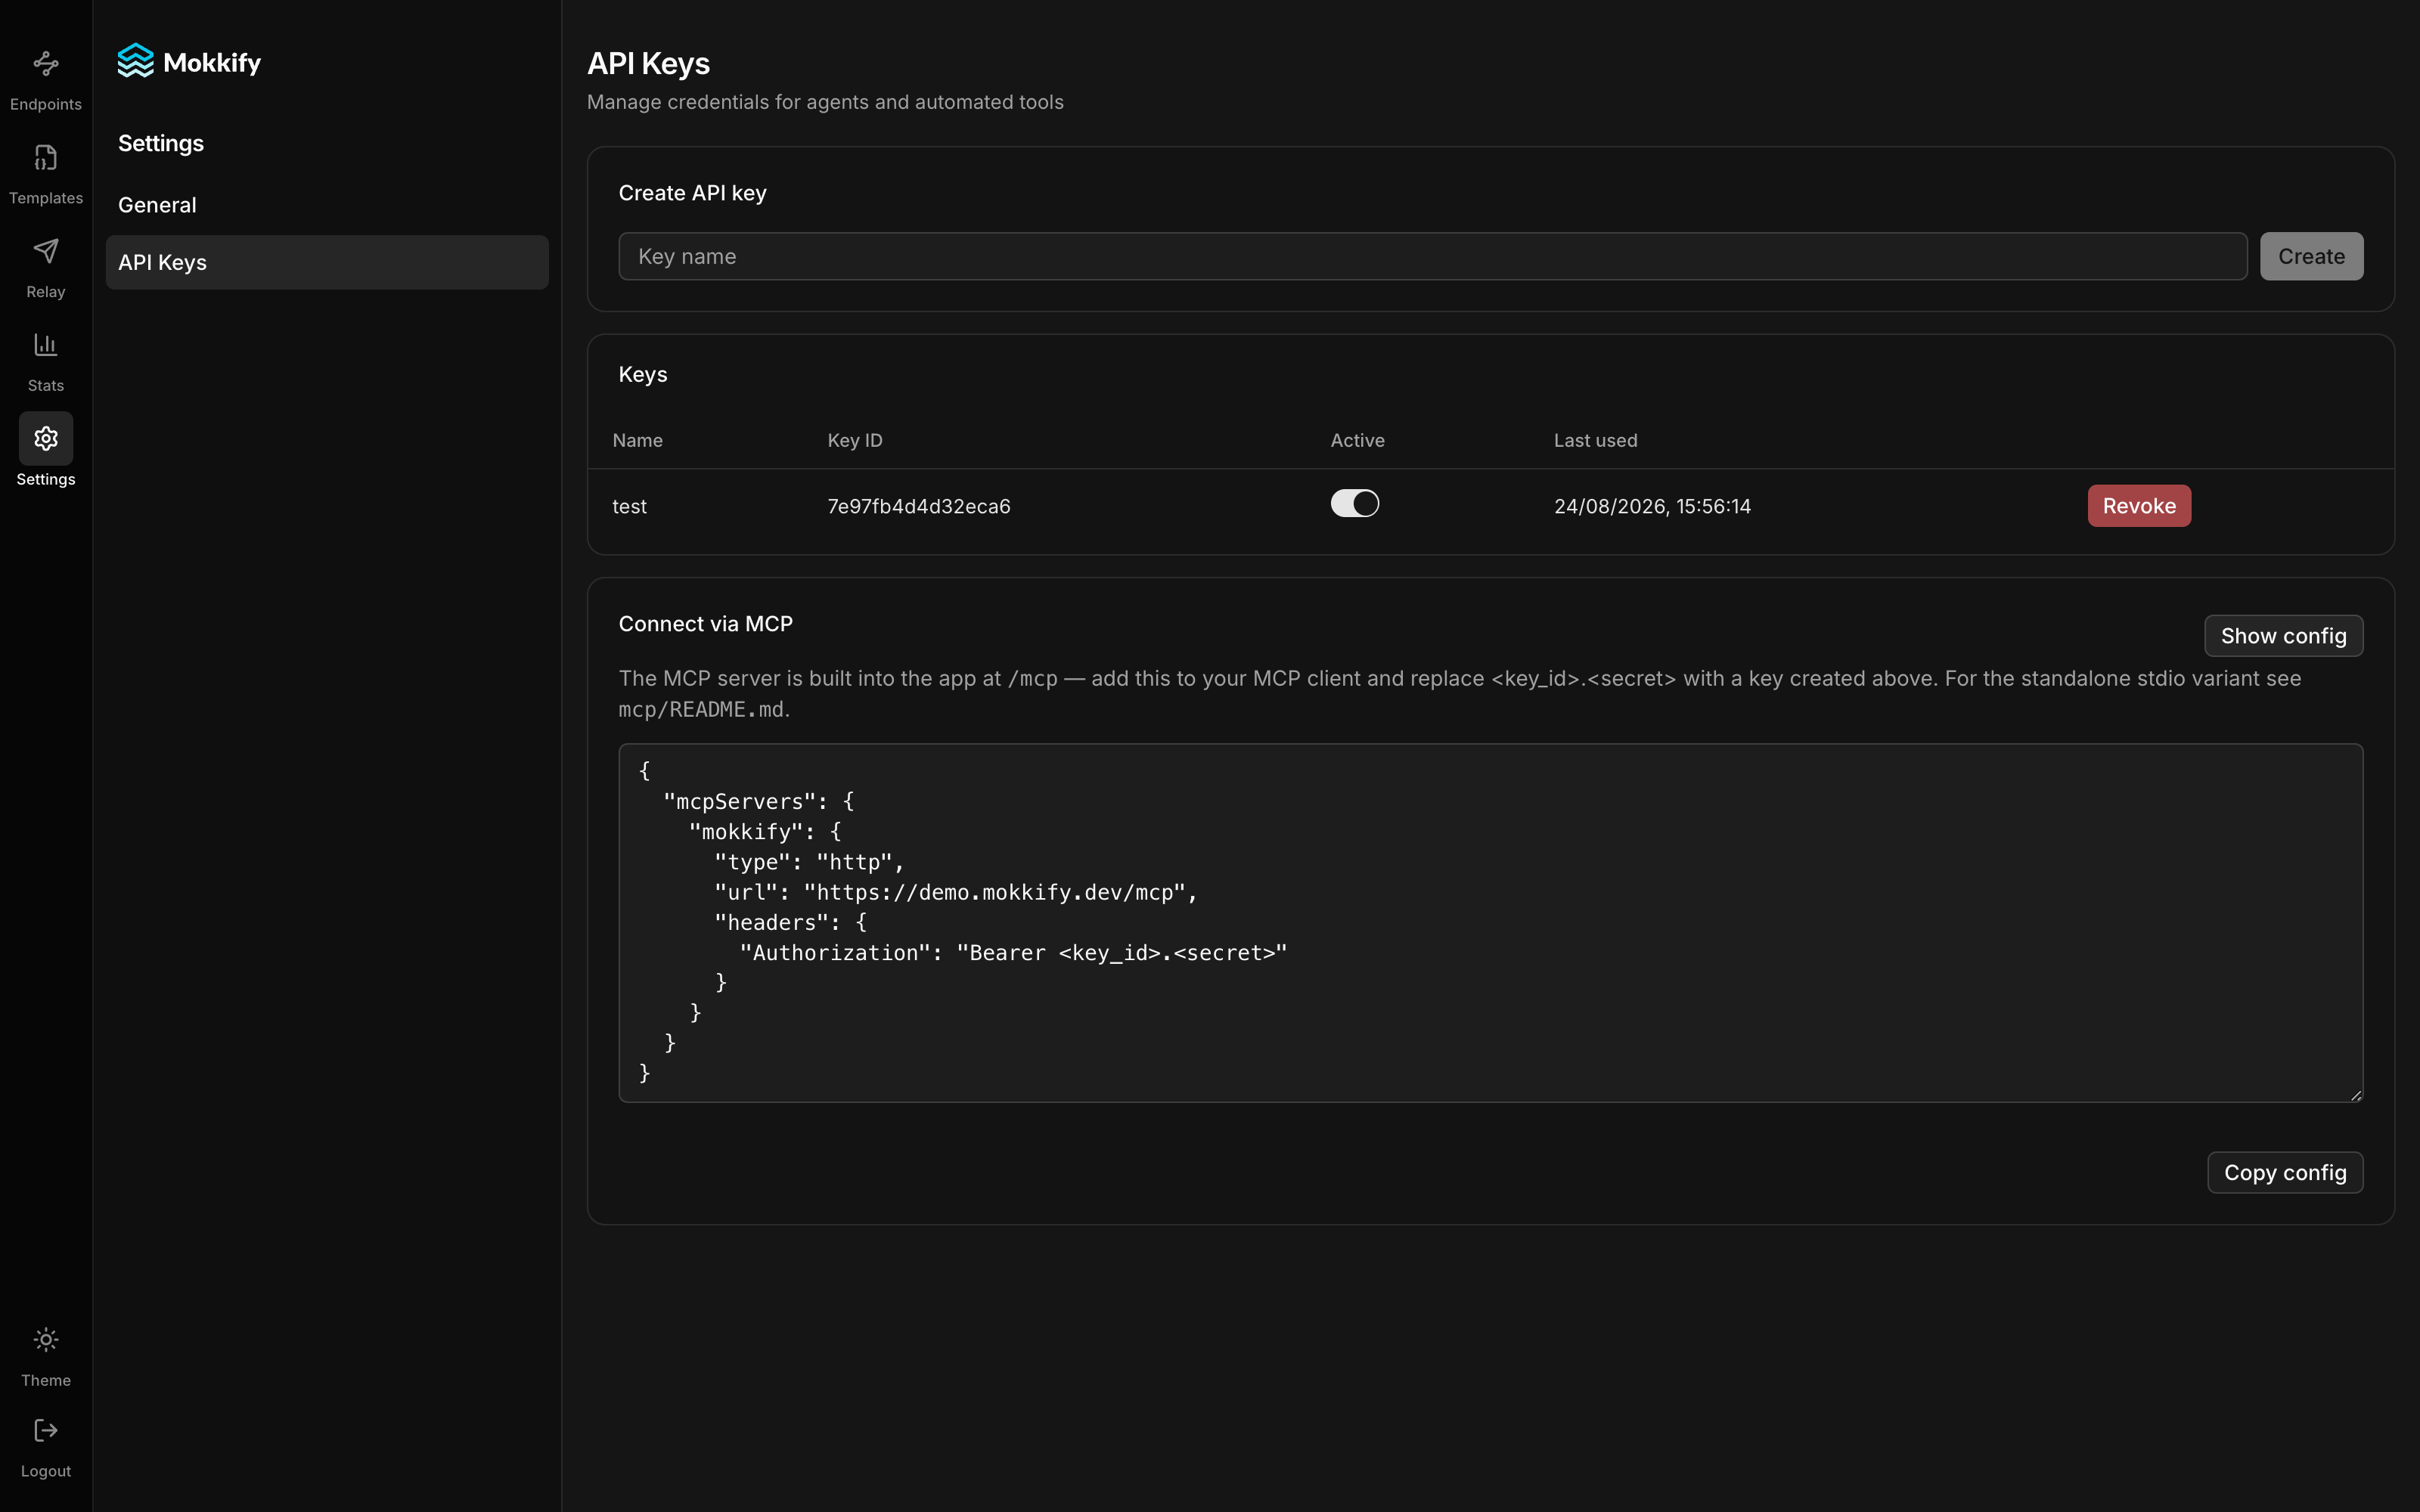Open the Templates icon in sidebar

pos(46,157)
